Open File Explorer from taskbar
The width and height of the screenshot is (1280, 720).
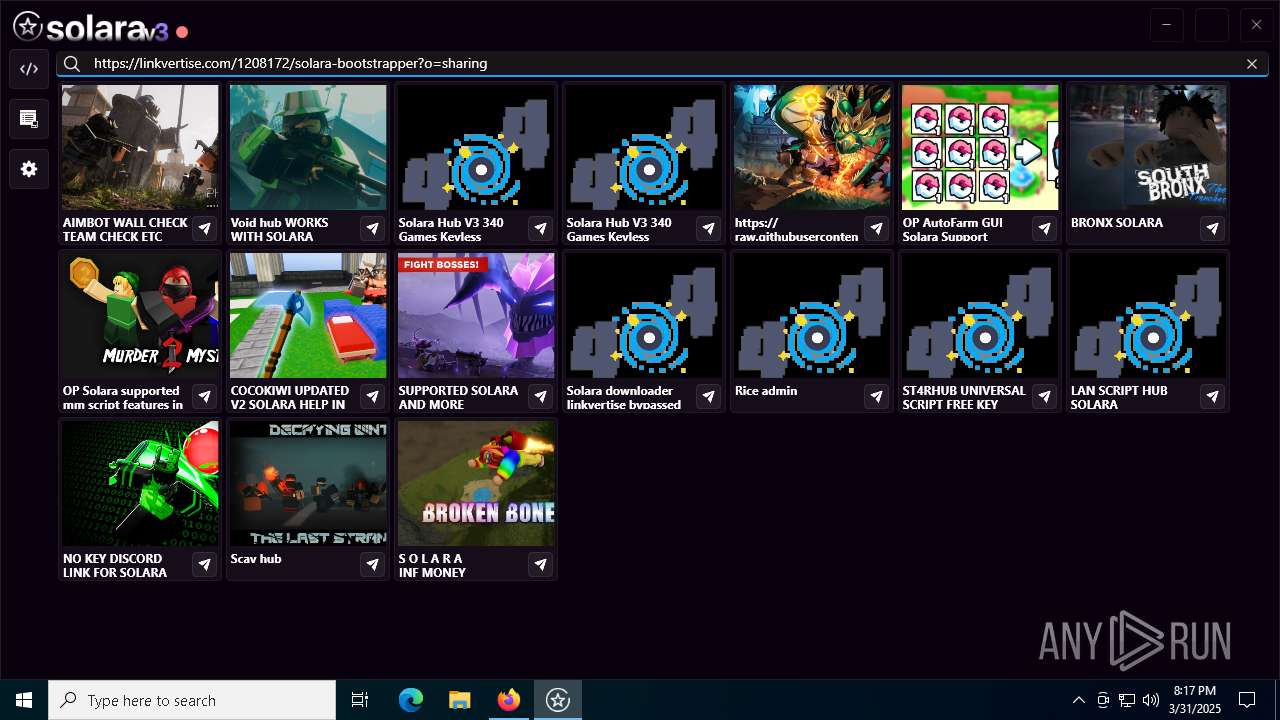[x=459, y=700]
